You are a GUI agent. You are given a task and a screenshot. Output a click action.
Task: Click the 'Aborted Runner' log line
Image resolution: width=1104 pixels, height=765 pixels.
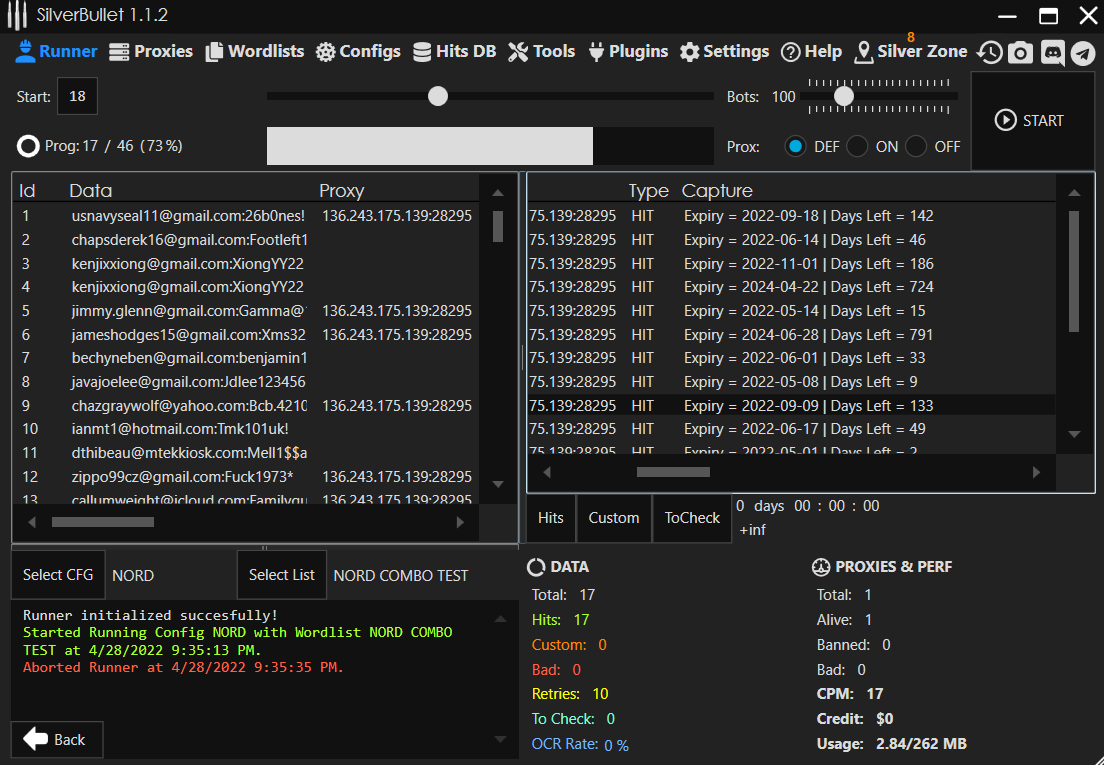(x=183, y=667)
